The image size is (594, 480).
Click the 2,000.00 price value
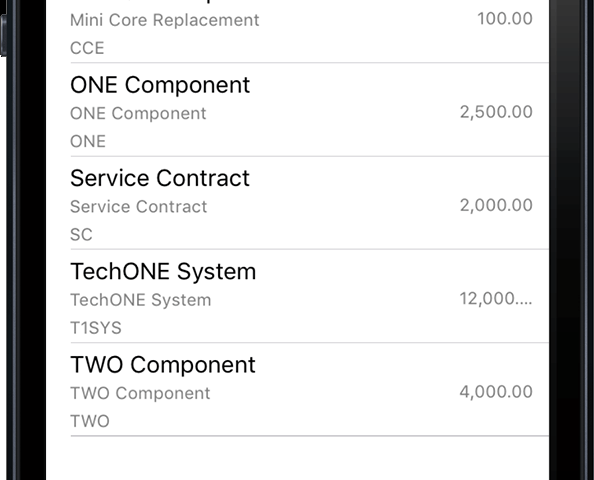pos(496,205)
